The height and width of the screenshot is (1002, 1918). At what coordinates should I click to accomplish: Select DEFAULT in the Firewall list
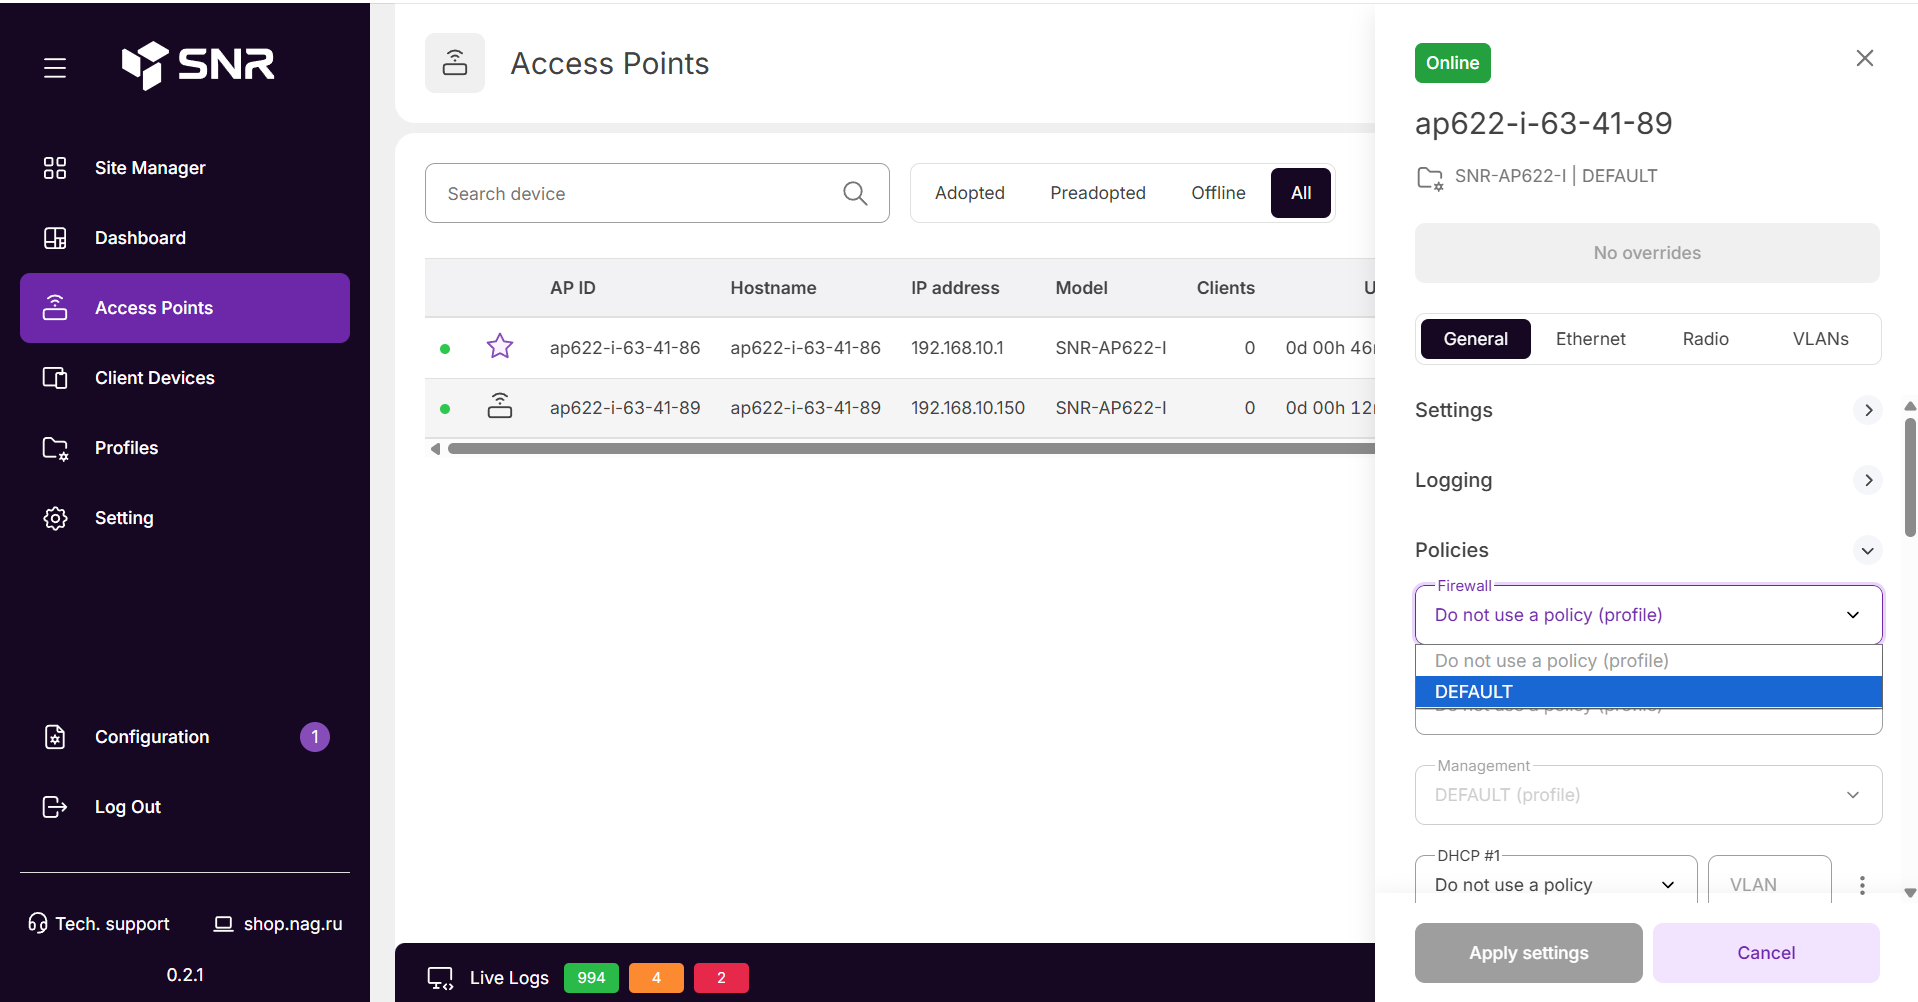click(x=1649, y=692)
